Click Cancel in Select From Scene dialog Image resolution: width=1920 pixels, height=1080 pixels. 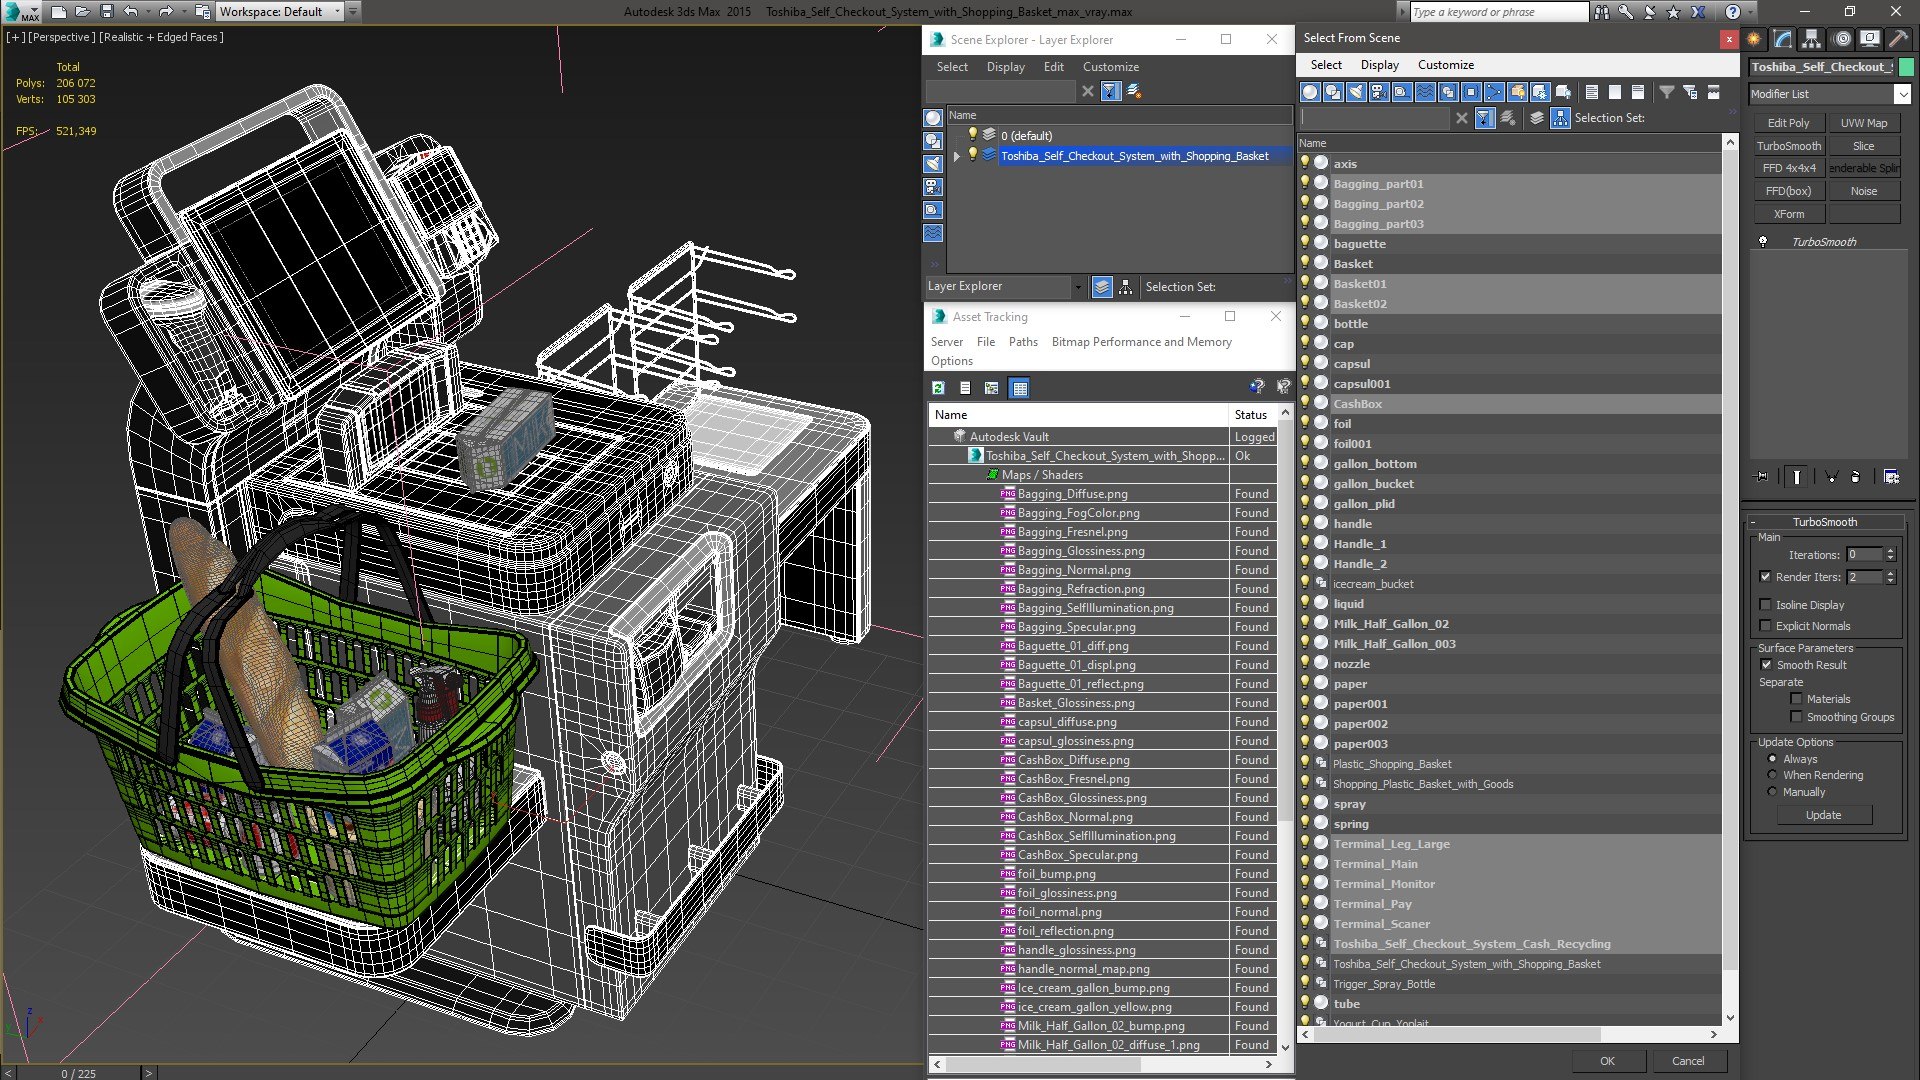1688,1061
